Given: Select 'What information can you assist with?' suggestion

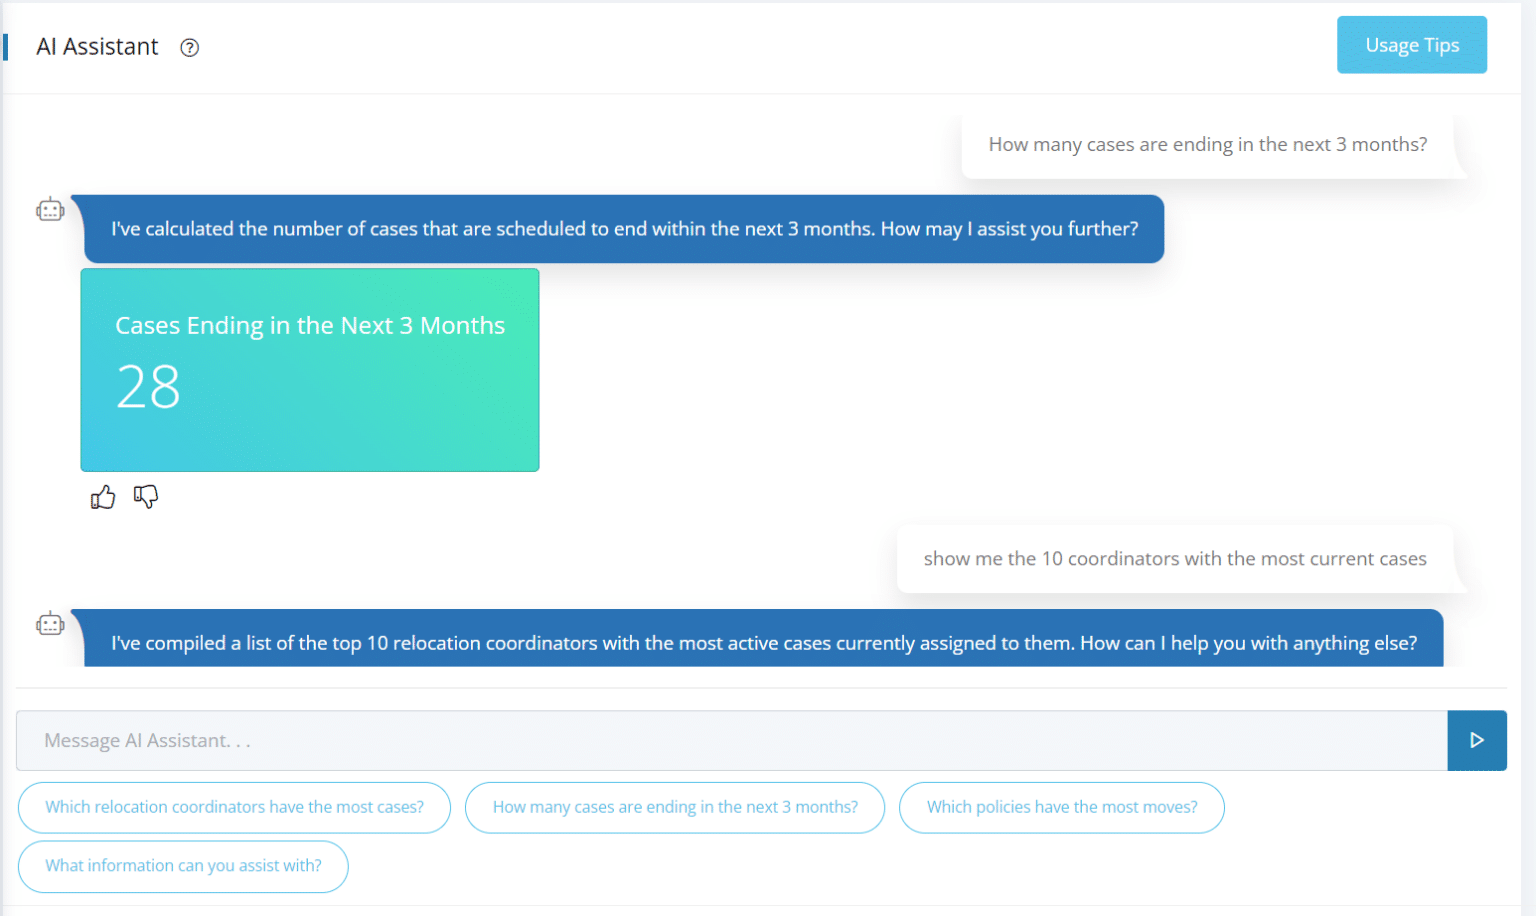Looking at the screenshot, I should (183, 866).
